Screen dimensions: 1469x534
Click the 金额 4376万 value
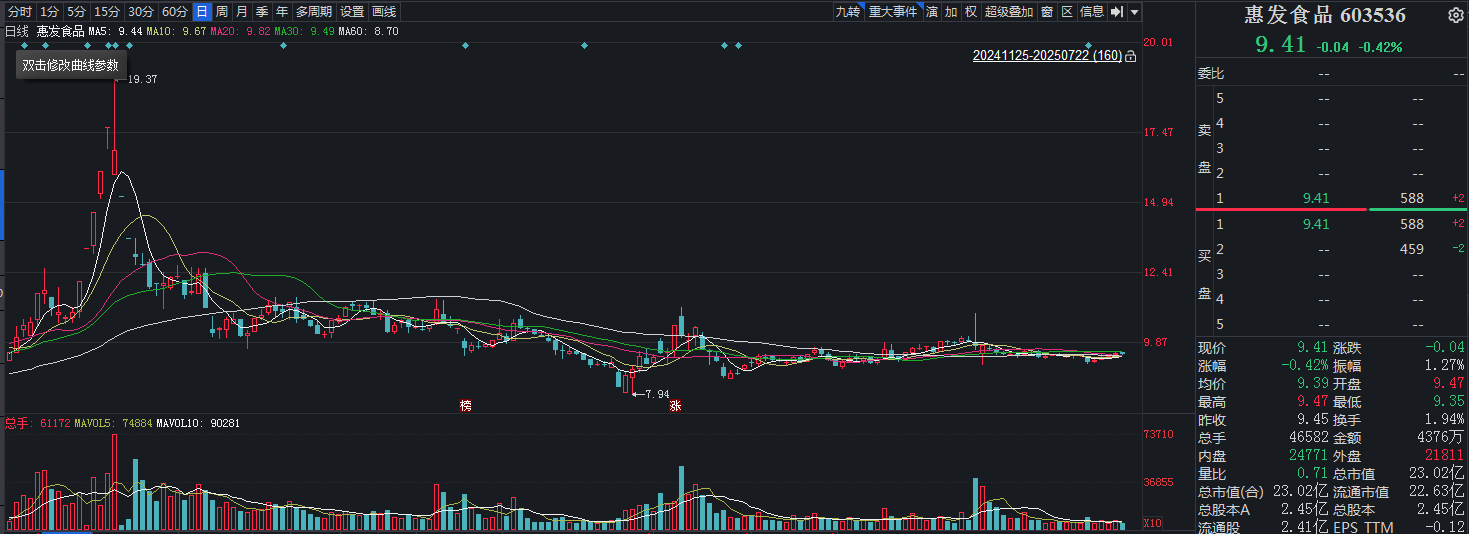pos(1441,437)
